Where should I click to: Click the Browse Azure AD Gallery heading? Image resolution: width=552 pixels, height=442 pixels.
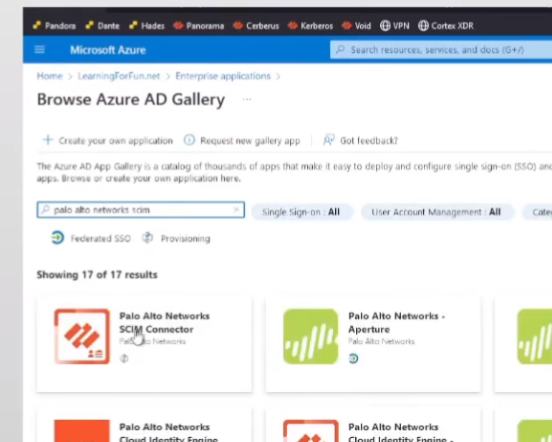(x=131, y=99)
